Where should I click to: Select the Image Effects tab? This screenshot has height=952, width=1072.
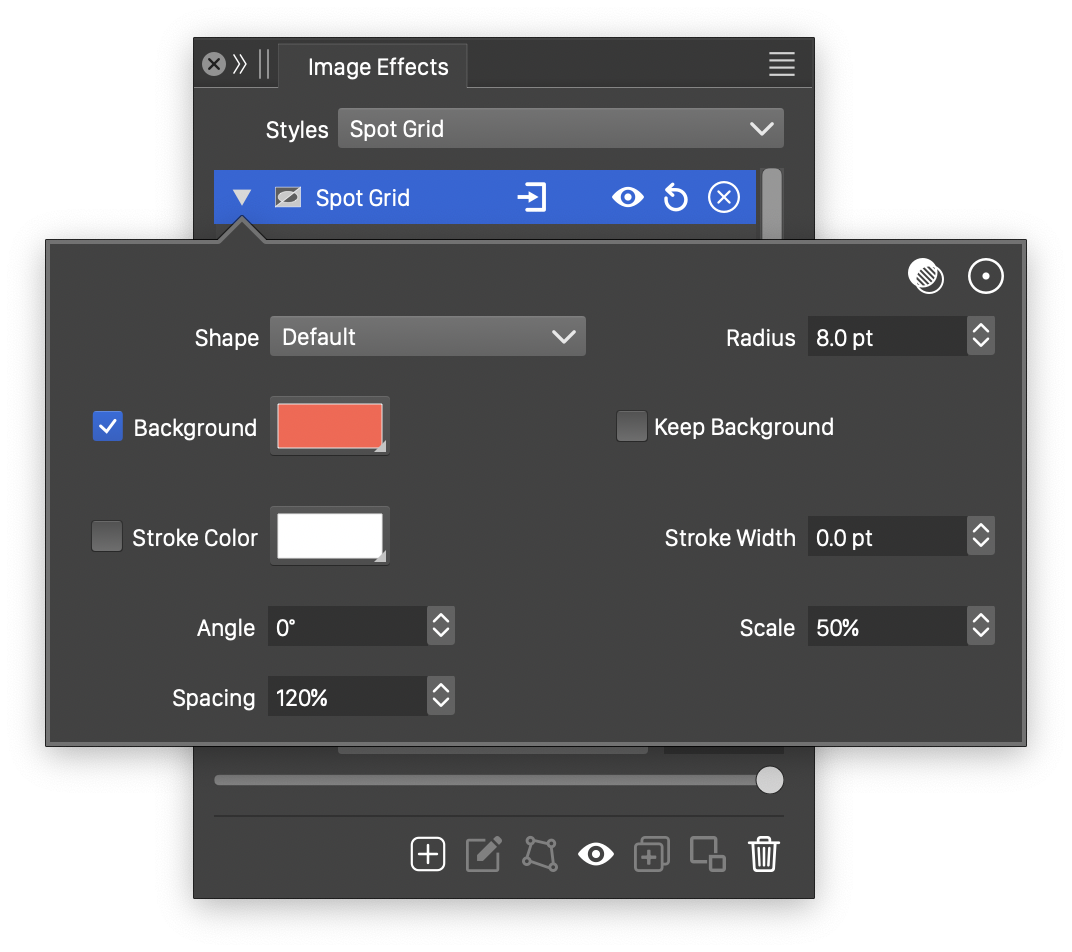pos(377,67)
